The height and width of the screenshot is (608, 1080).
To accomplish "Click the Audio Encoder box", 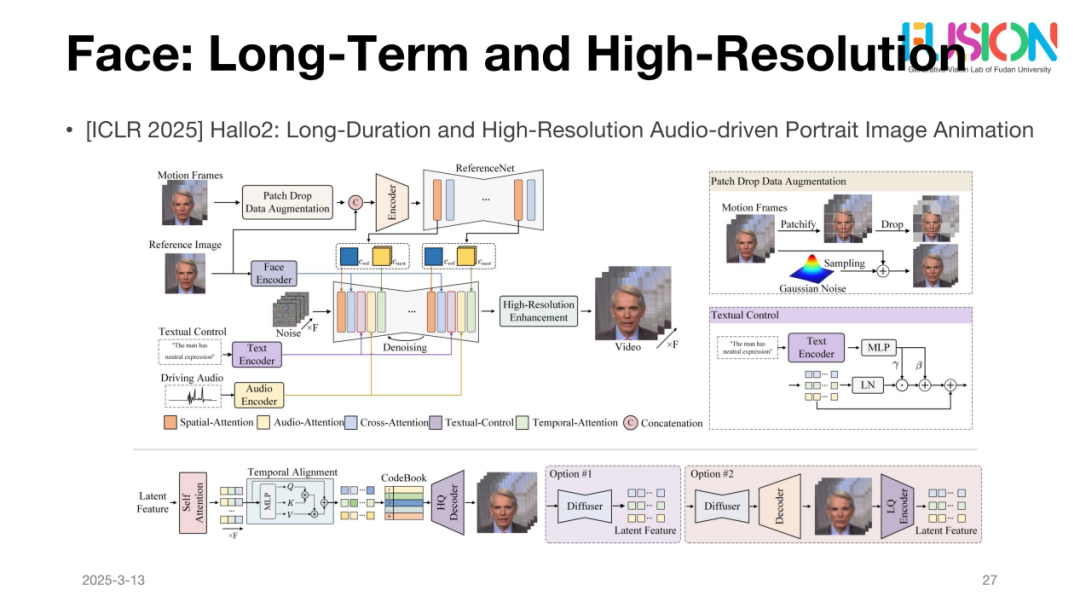I will pos(258,395).
